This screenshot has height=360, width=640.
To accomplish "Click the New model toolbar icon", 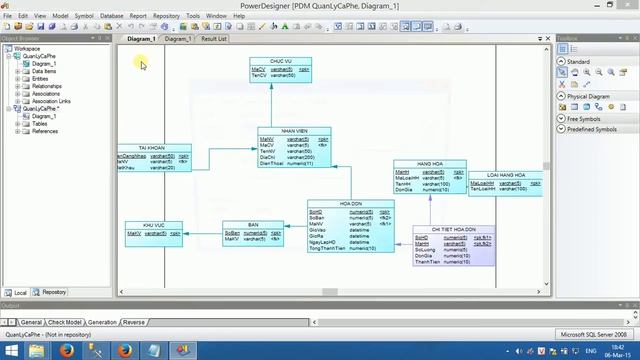I will pos(7,27).
